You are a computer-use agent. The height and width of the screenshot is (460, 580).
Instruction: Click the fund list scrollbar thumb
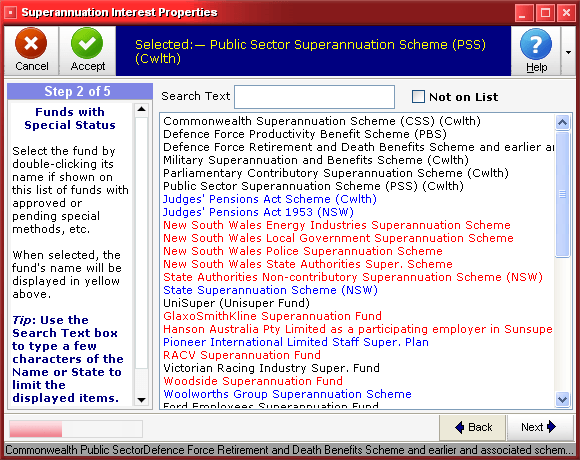click(563, 194)
